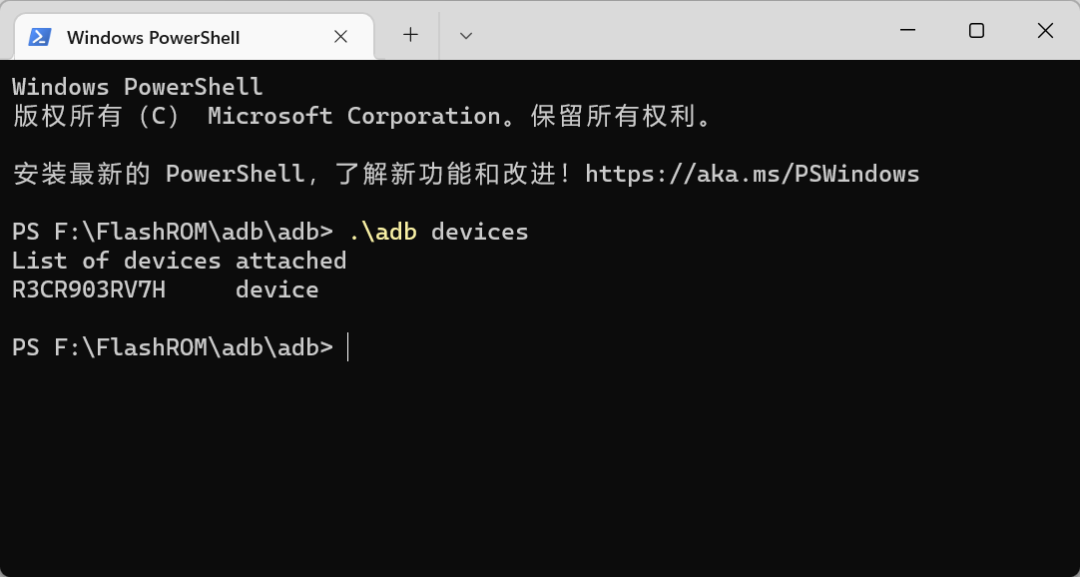Click the "Microsoft Corporation" copyright text

353,116
